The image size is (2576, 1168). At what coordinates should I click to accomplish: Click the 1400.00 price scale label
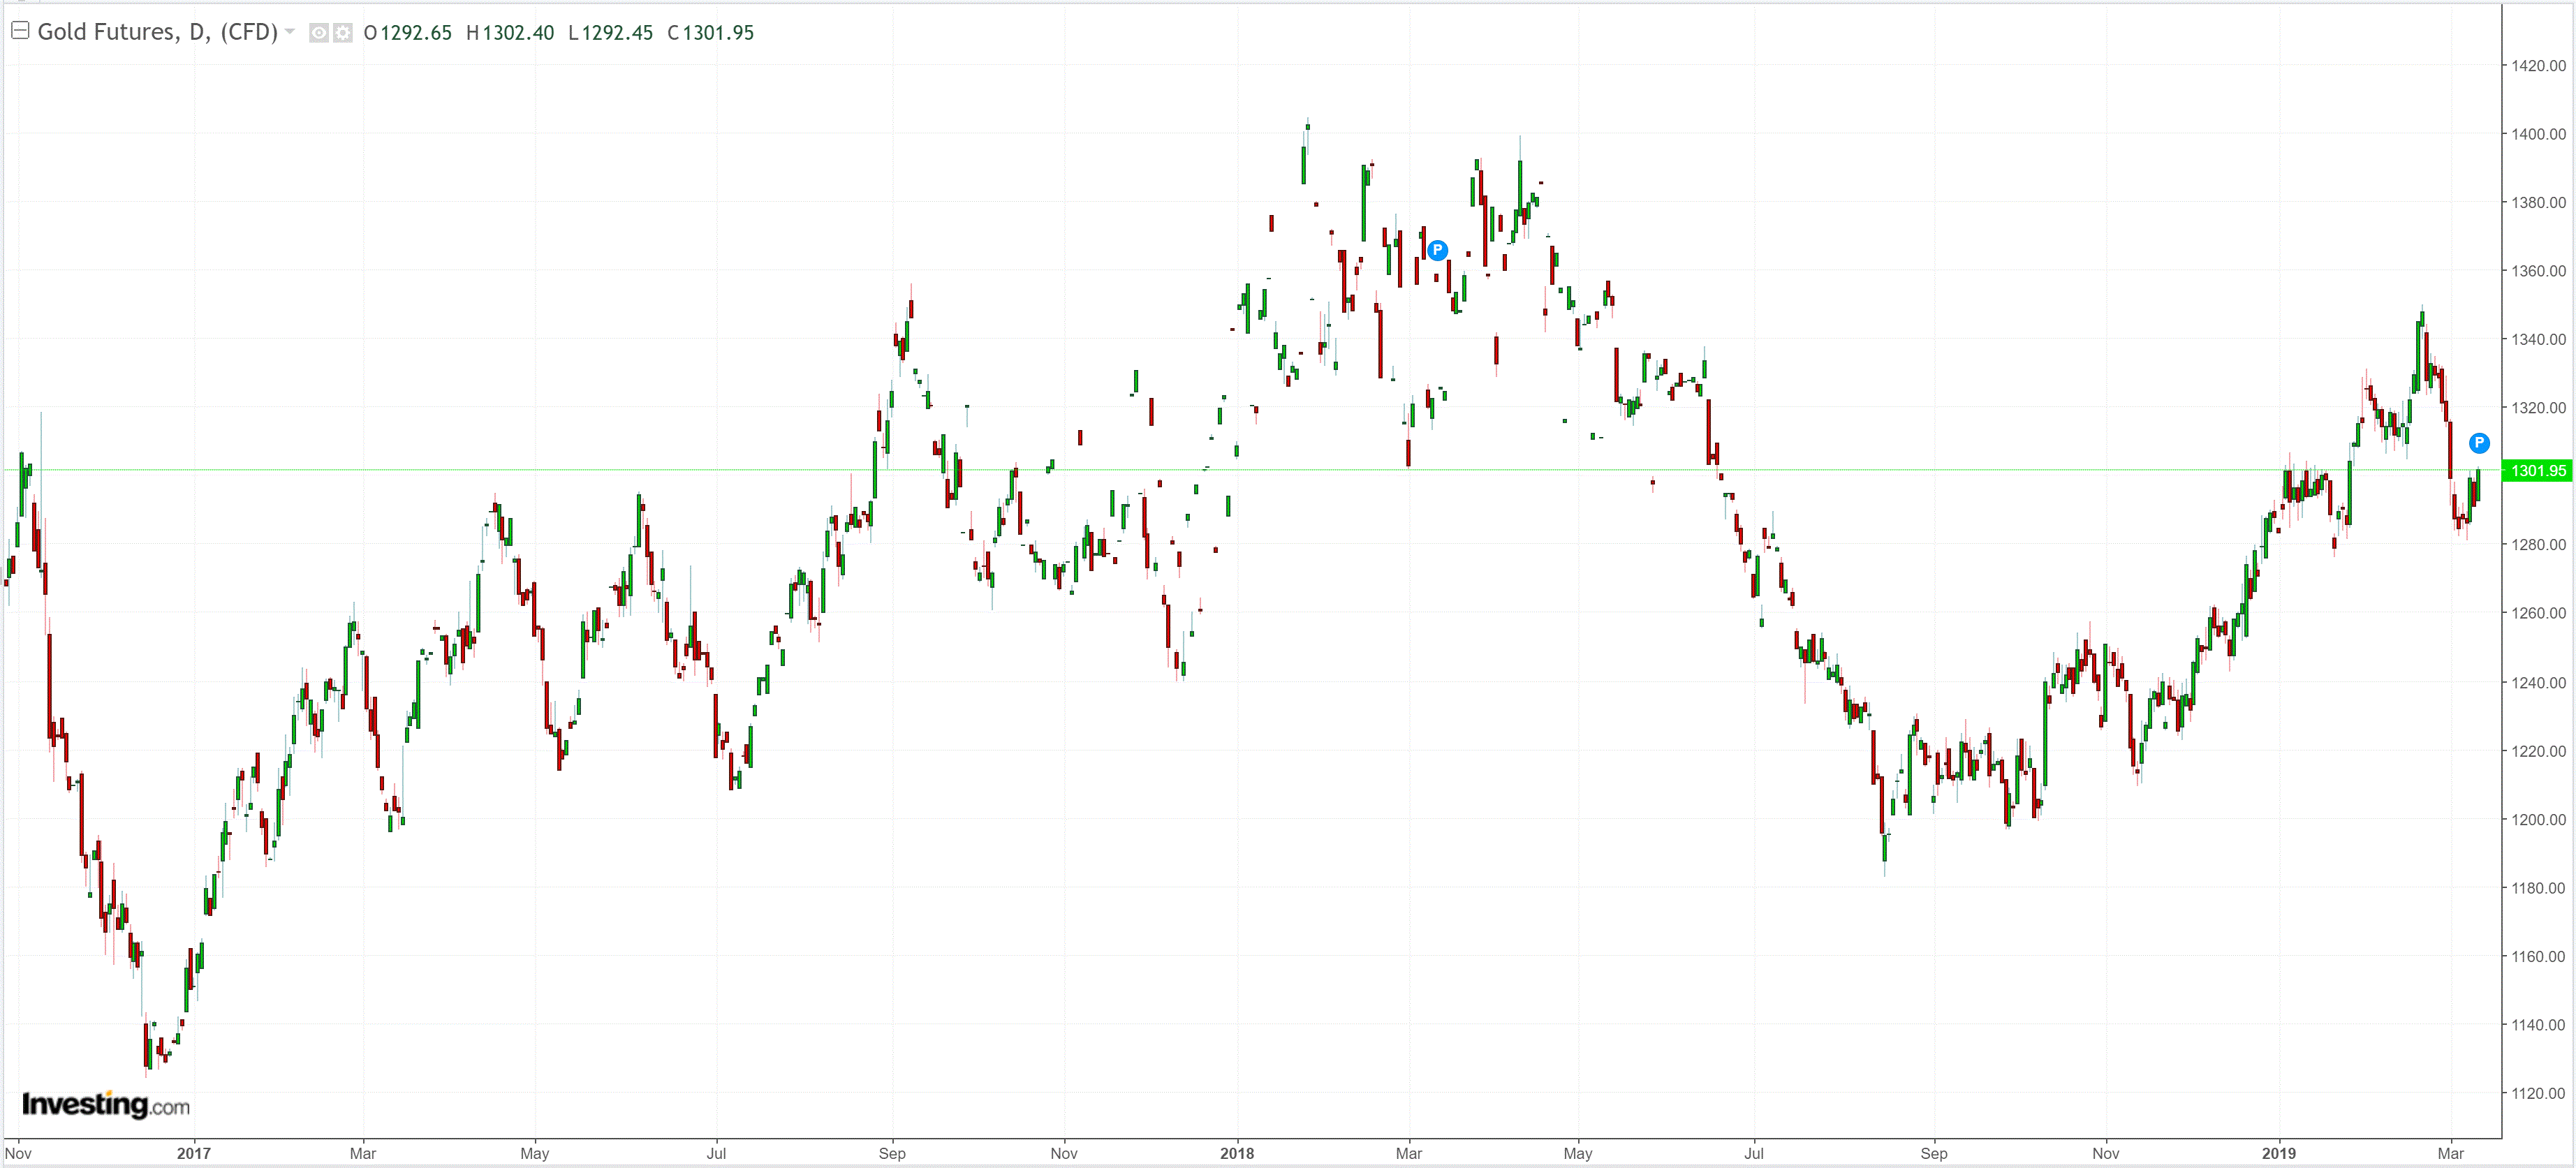[x=2538, y=134]
